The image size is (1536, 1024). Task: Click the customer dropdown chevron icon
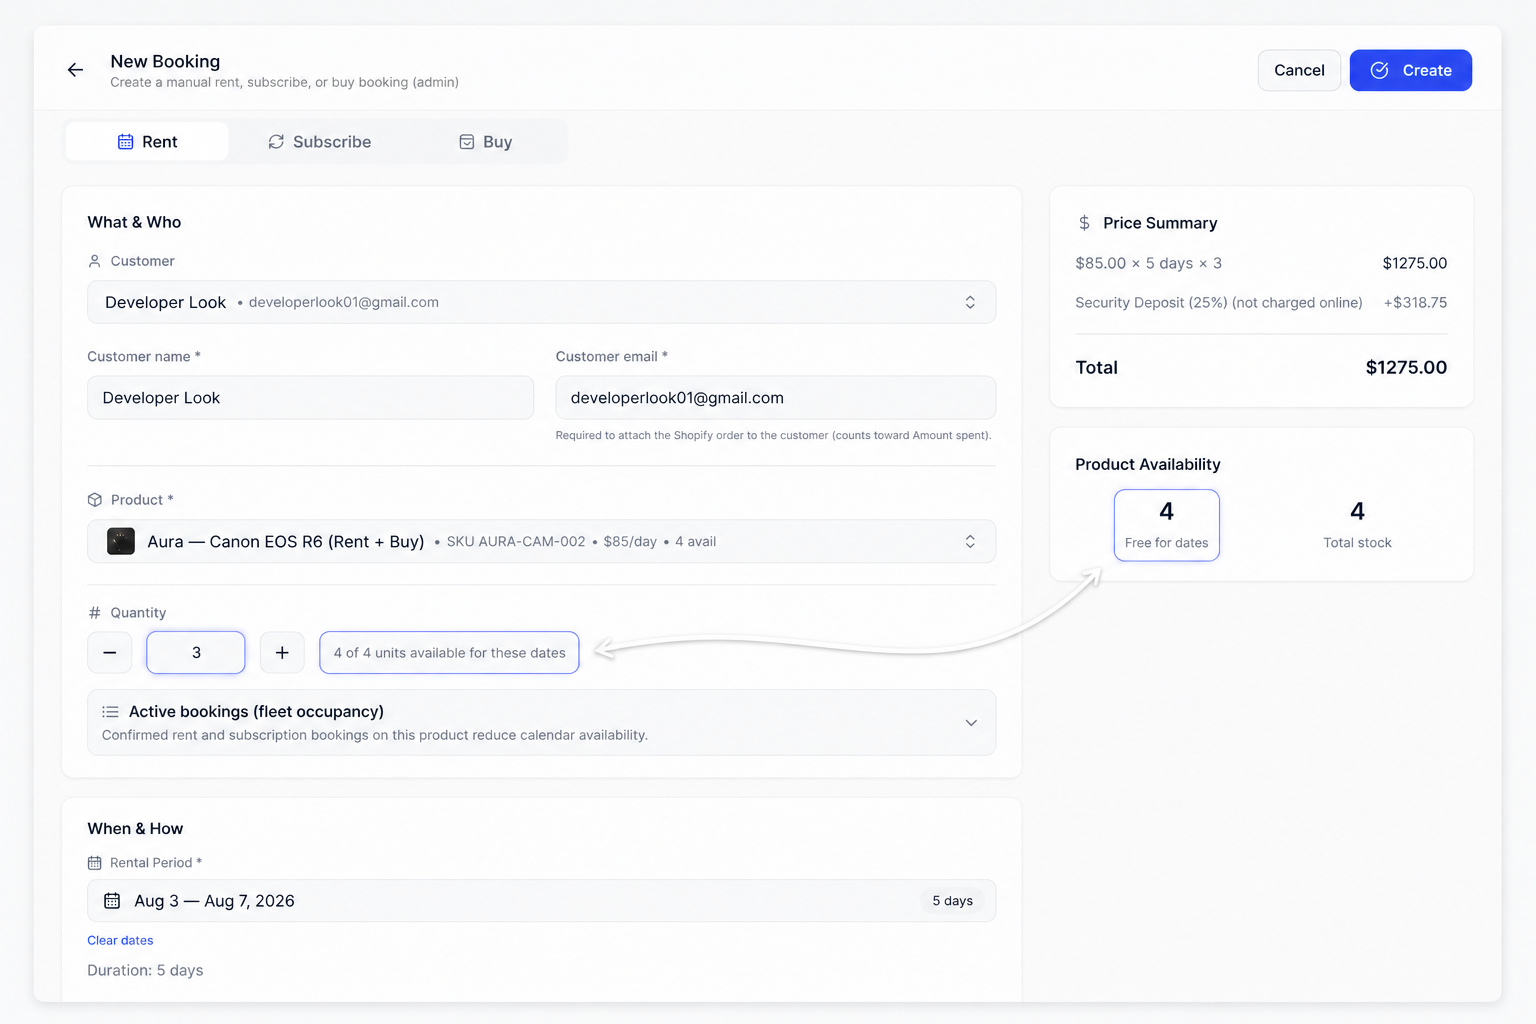coord(970,302)
